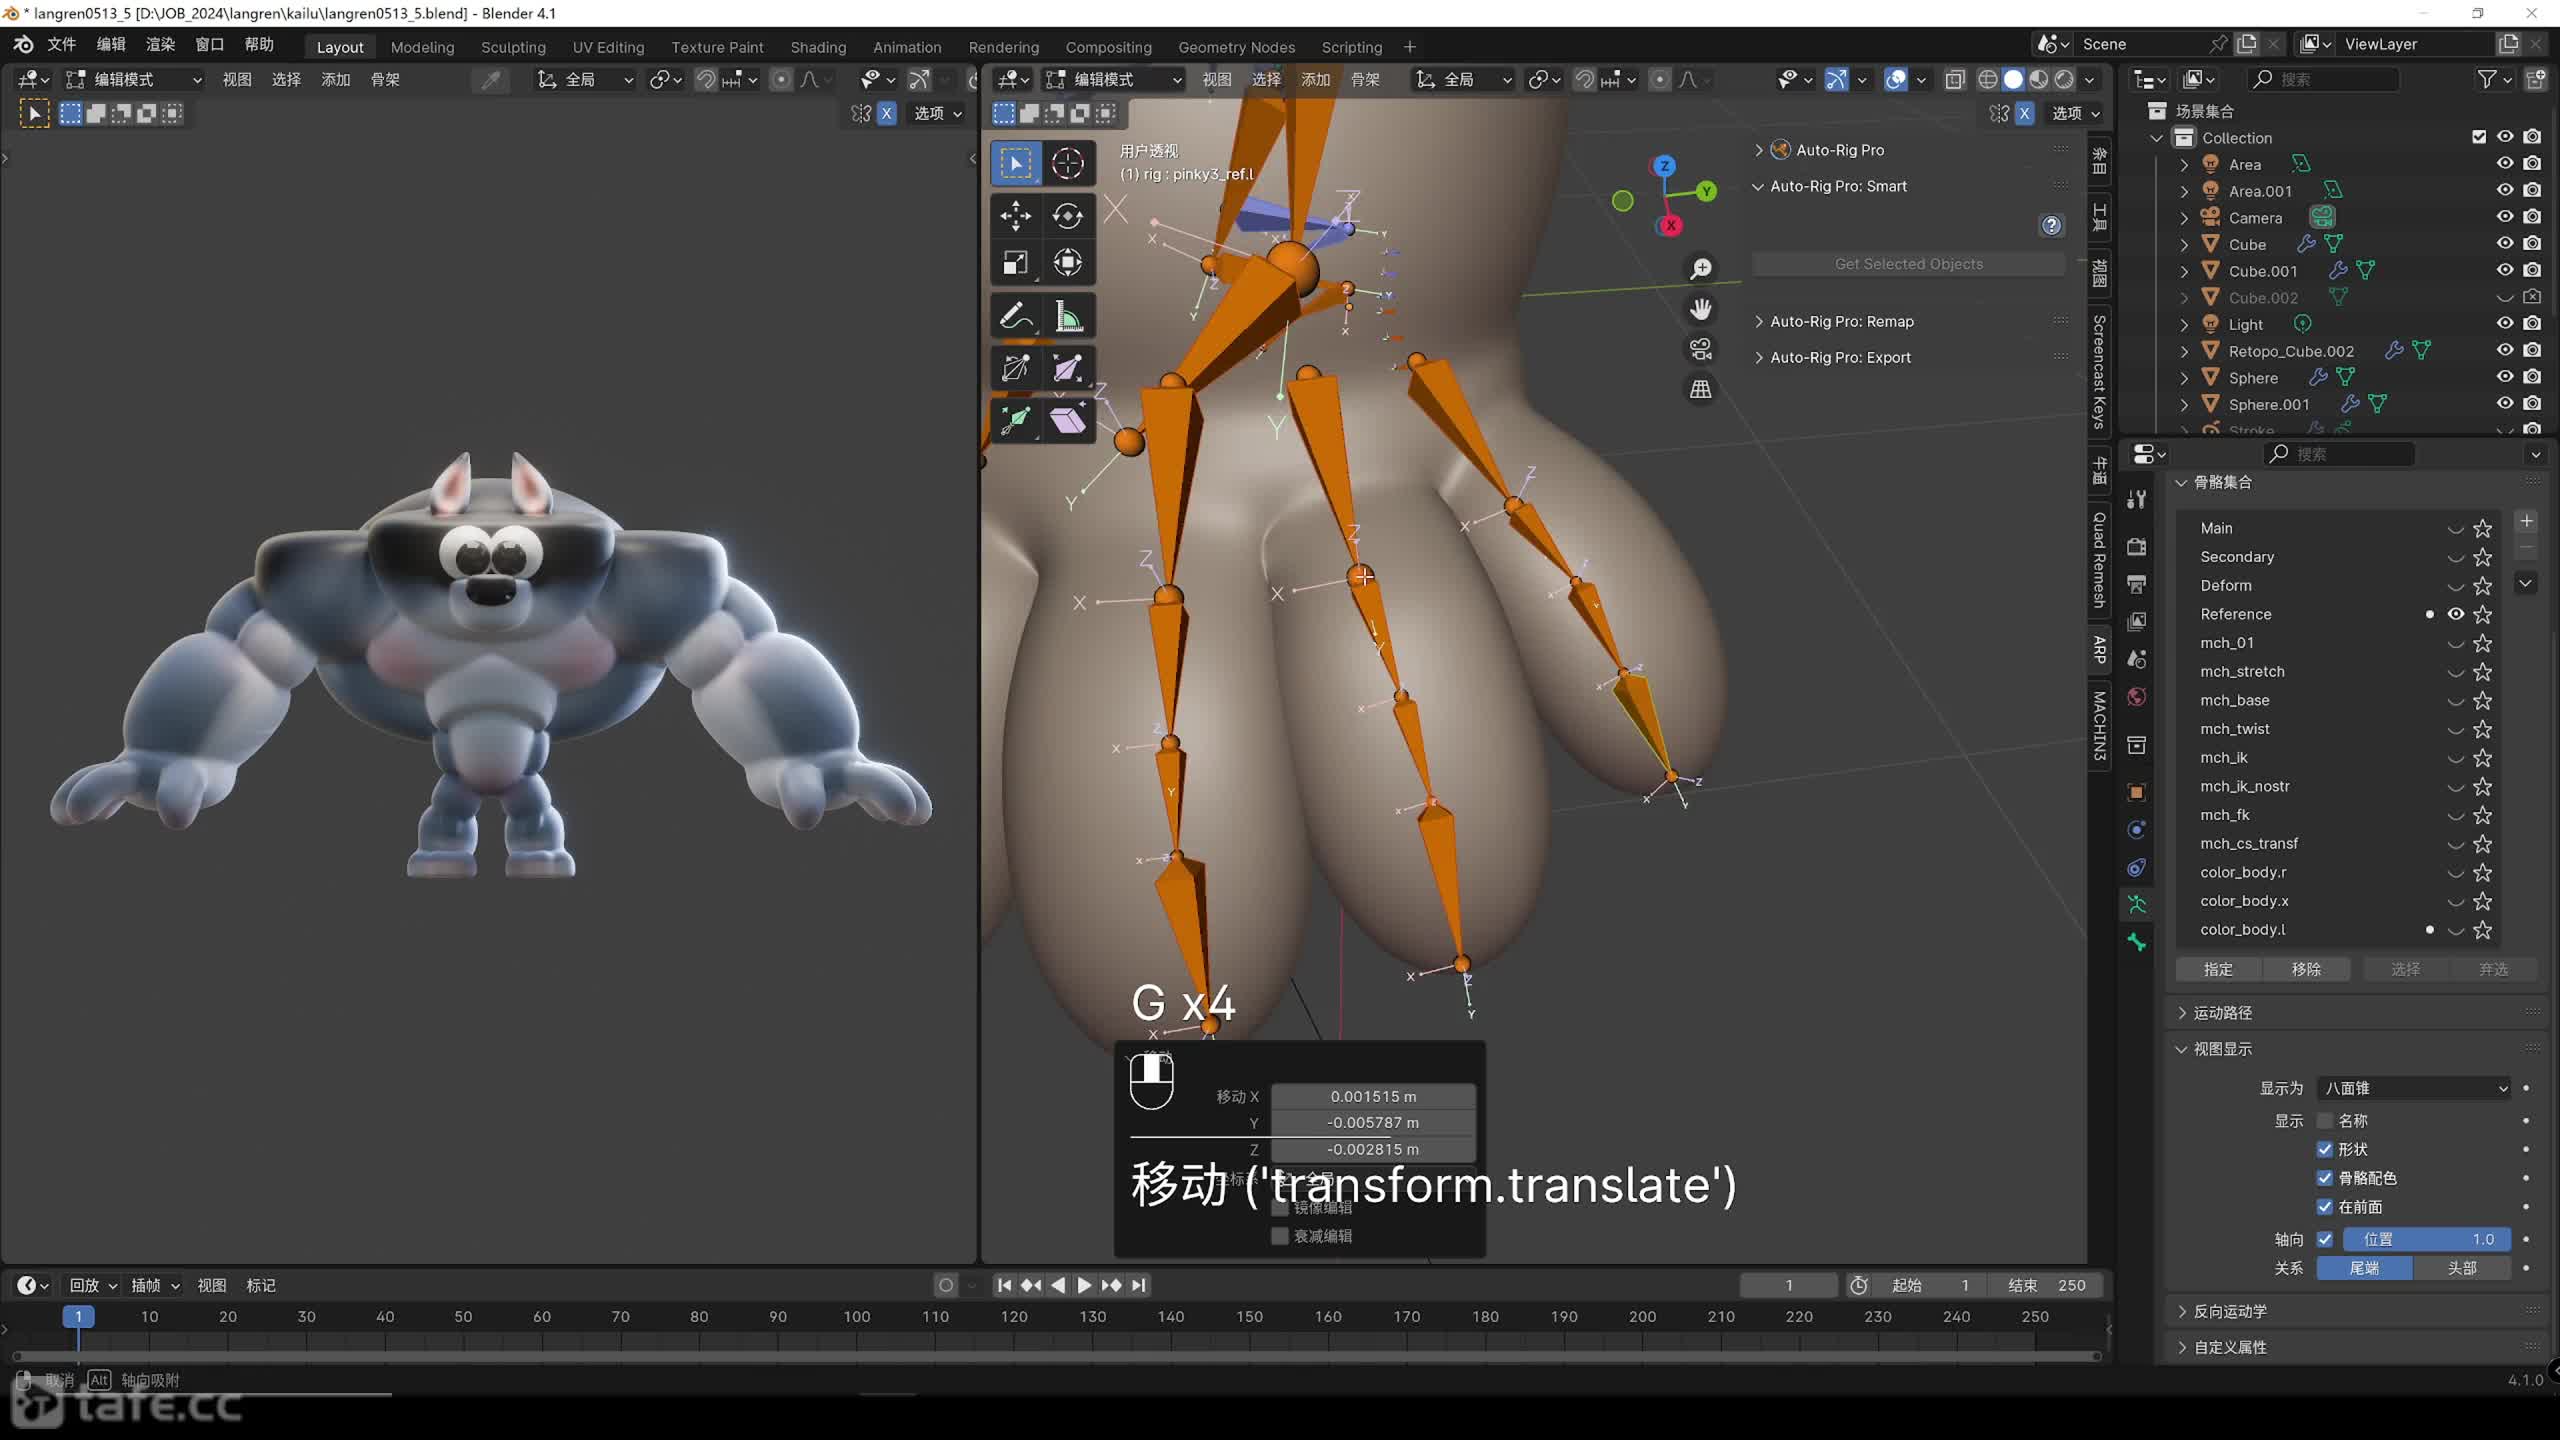Open the ARP sidebar tab

(2099, 650)
